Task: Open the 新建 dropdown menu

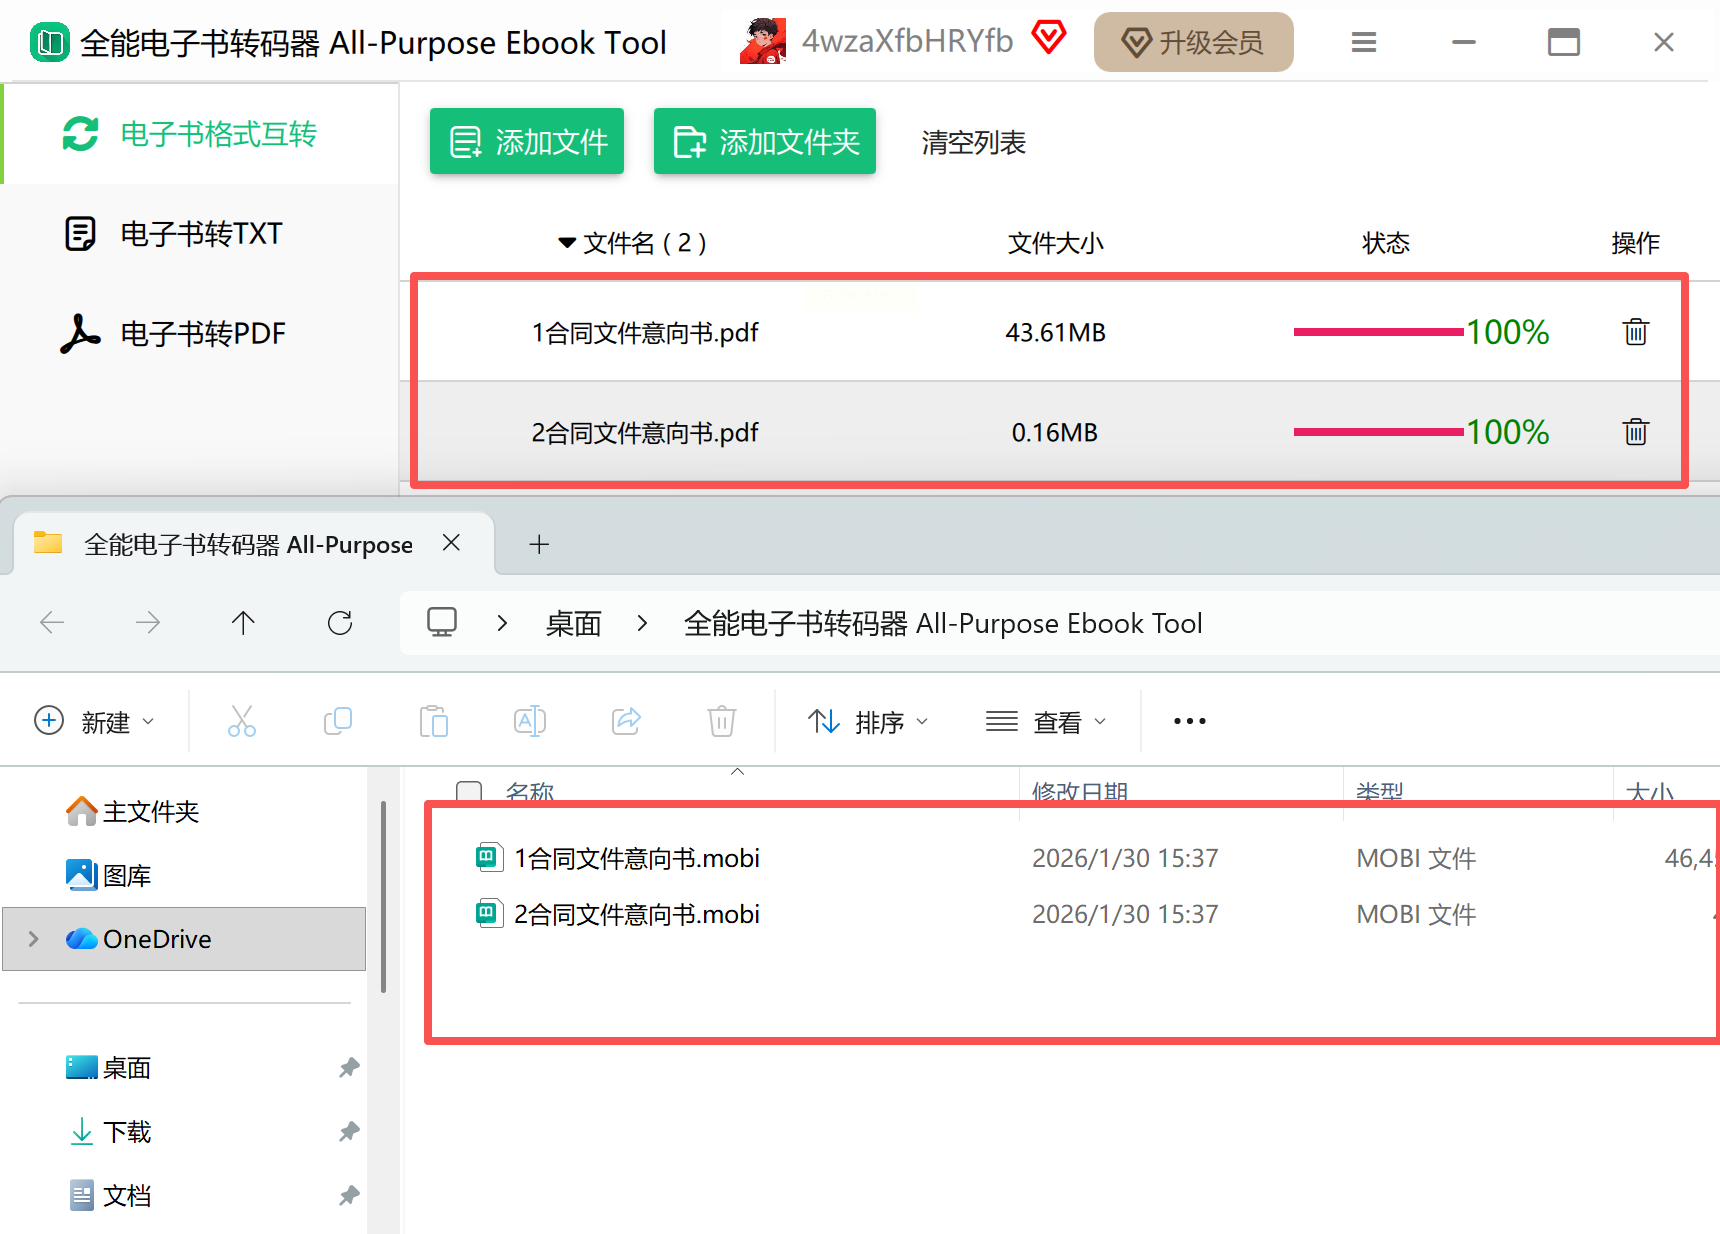Action: point(95,721)
